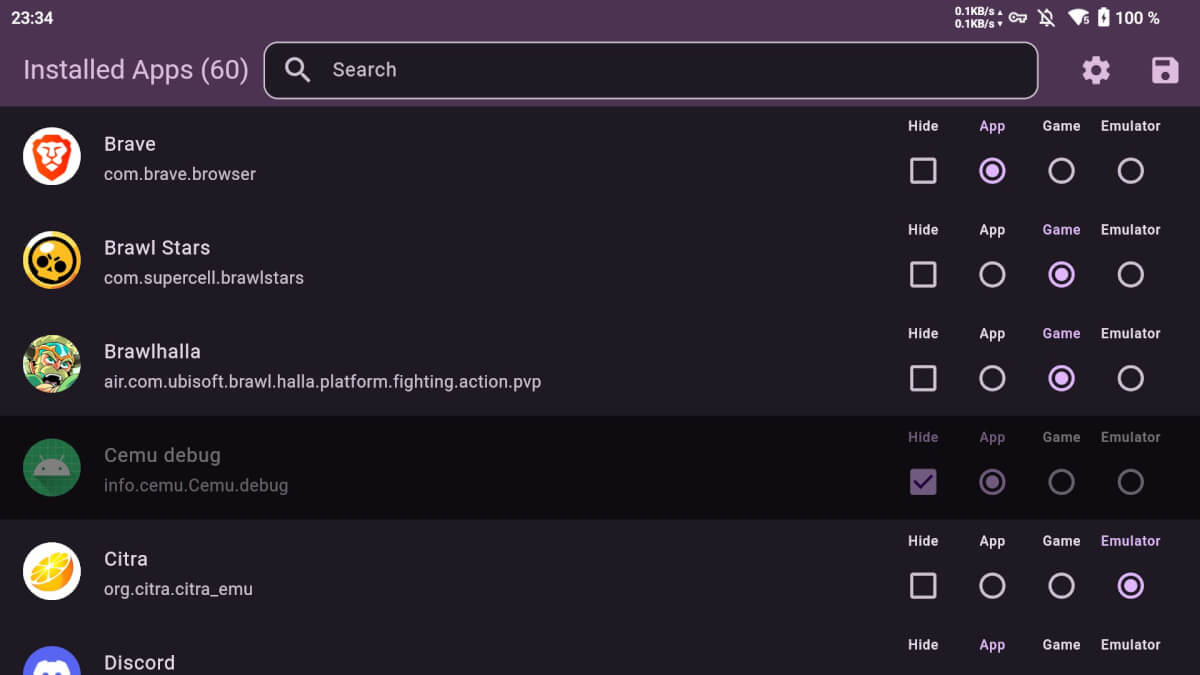
Task: Click the save floppy disk icon
Action: (x=1165, y=70)
